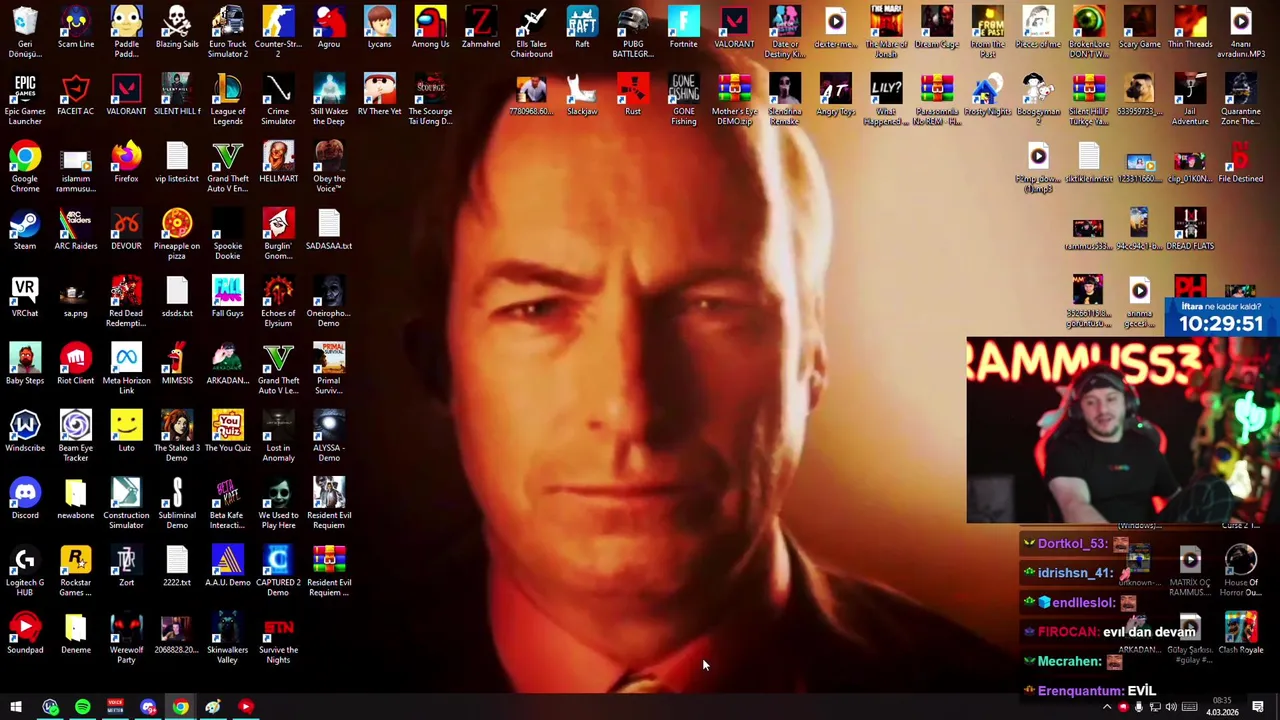
Task: Open Survive the Nights shortcut
Action: 278,638
